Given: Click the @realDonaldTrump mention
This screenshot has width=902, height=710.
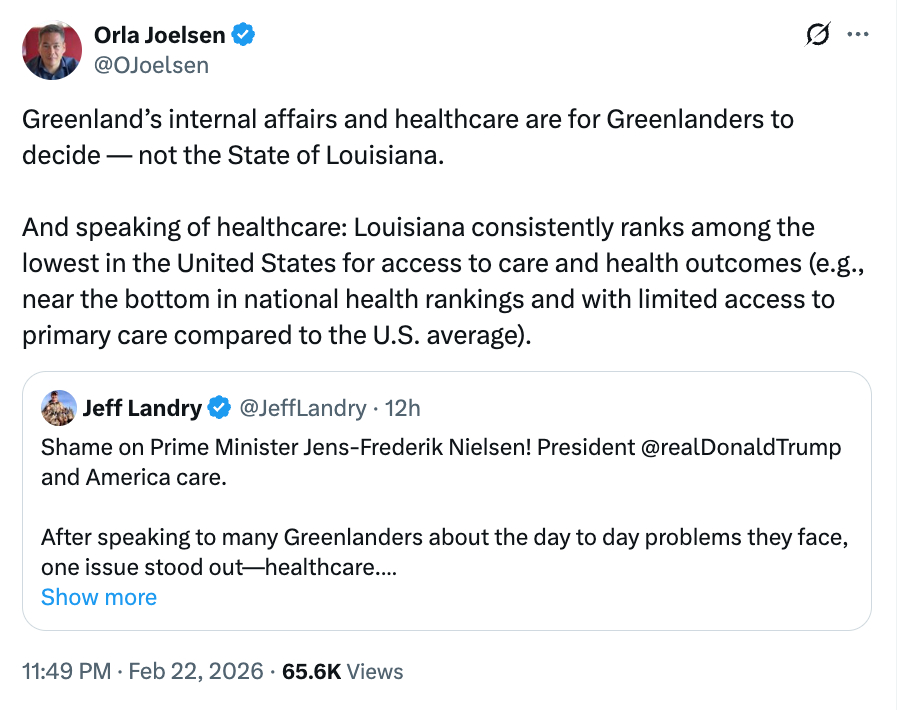Looking at the screenshot, I should [x=741, y=446].
